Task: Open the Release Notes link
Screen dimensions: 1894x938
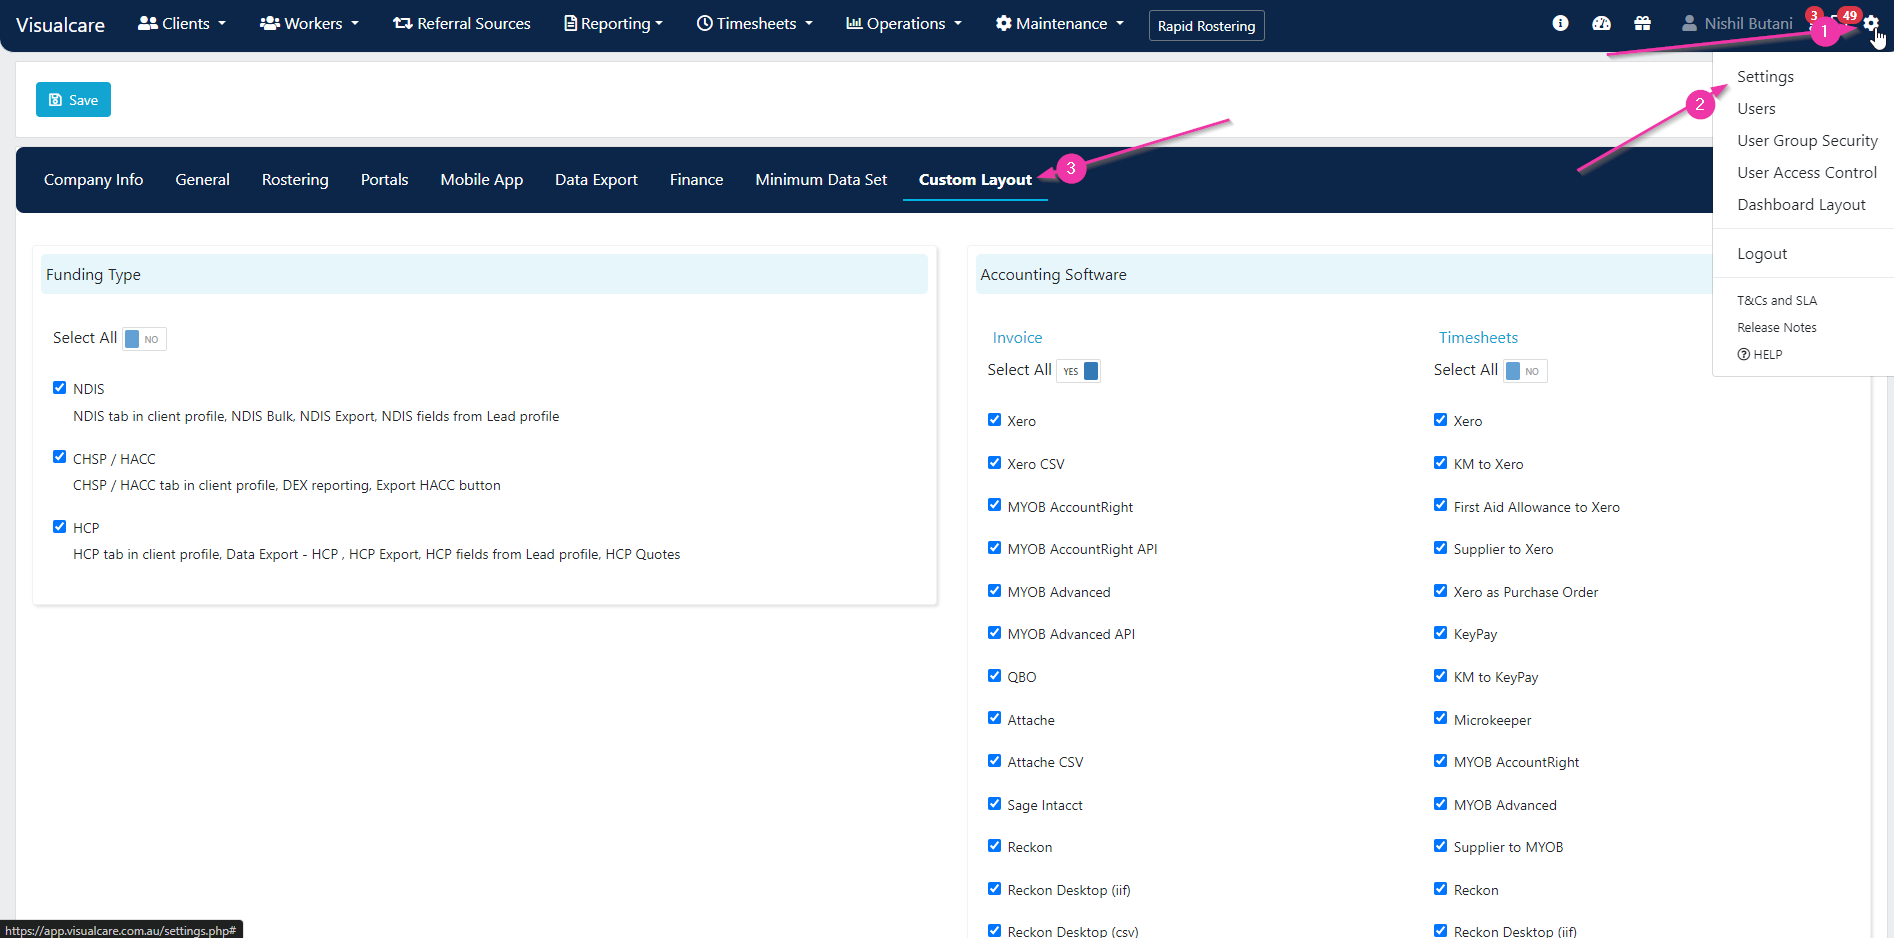Action: 1776,327
